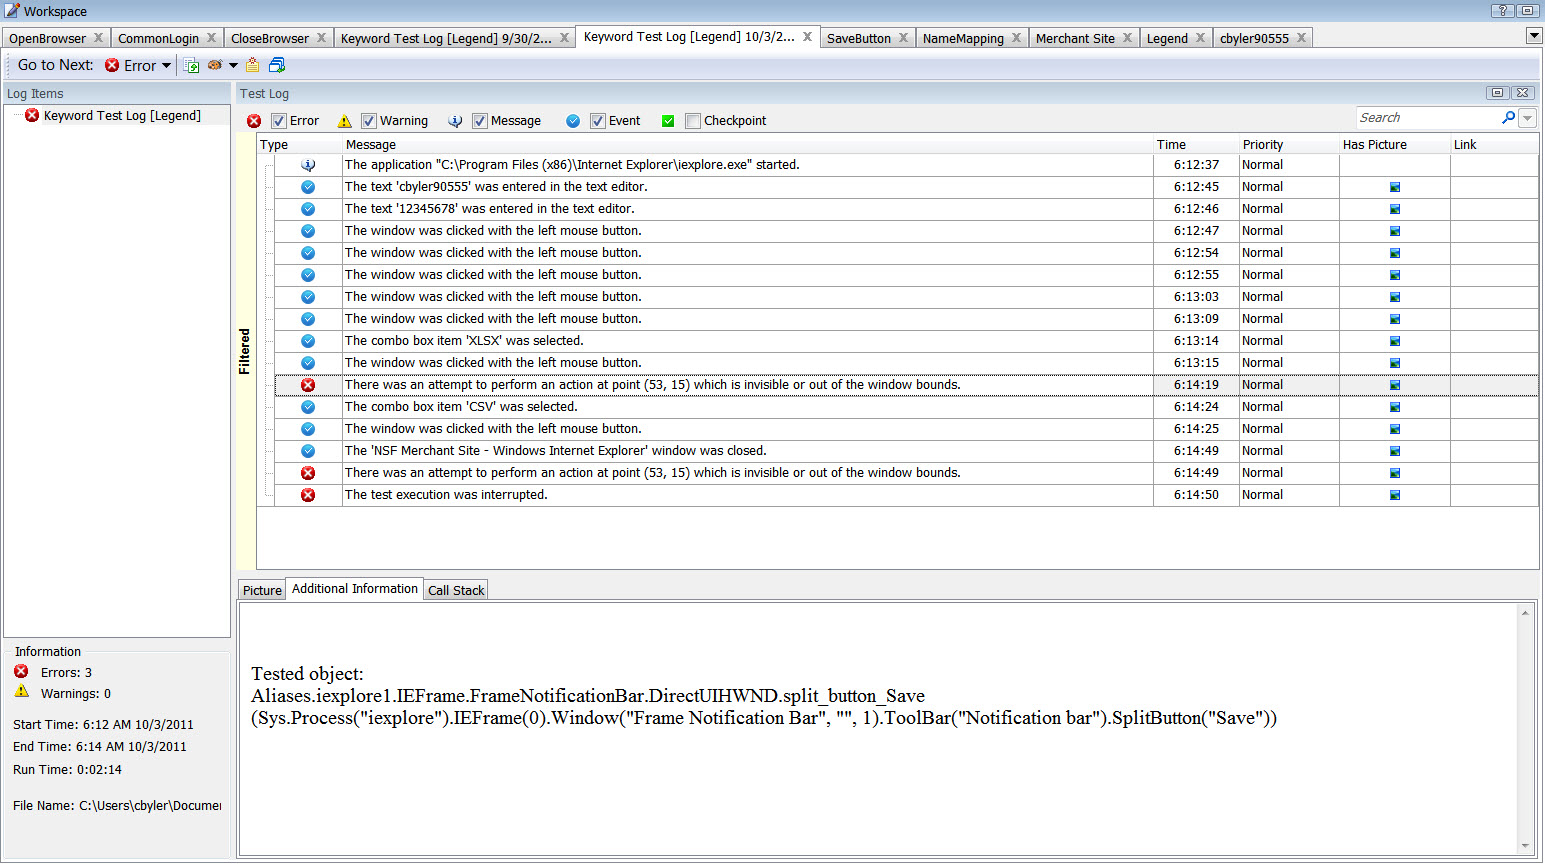Click the magnifier icon in the Search box
This screenshot has height=864, width=1545.
tap(1508, 118)
